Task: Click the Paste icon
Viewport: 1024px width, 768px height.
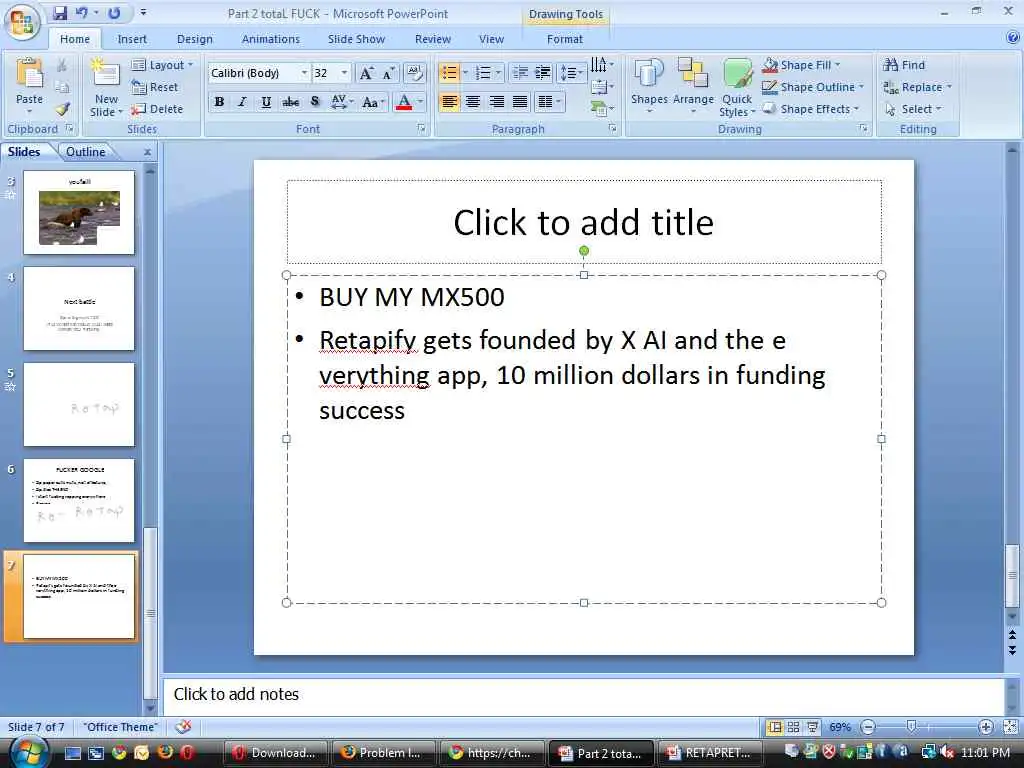Action: pos(29,74)
